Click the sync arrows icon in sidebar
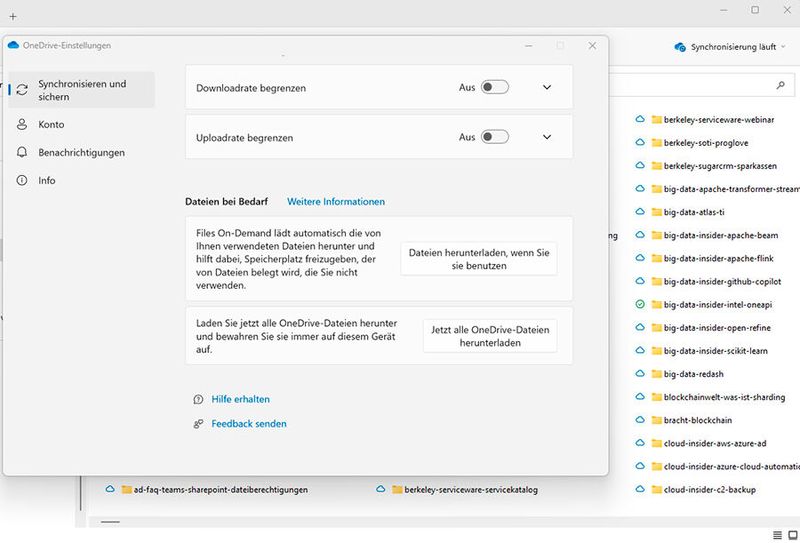Screen dimensions: 800x543 pyautogui.click(x=22, y=90)
